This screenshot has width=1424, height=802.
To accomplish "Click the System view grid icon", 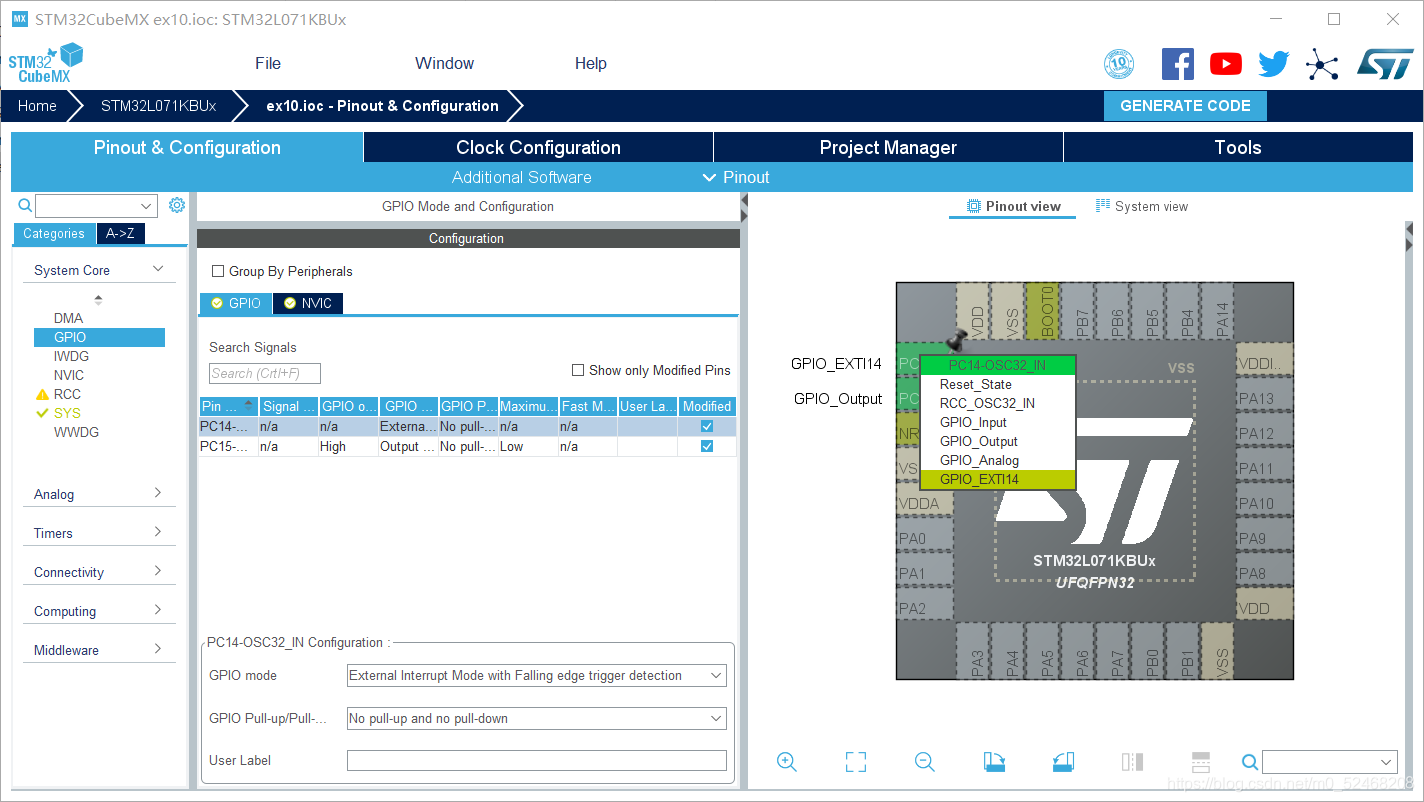I will pos(1103,206).
